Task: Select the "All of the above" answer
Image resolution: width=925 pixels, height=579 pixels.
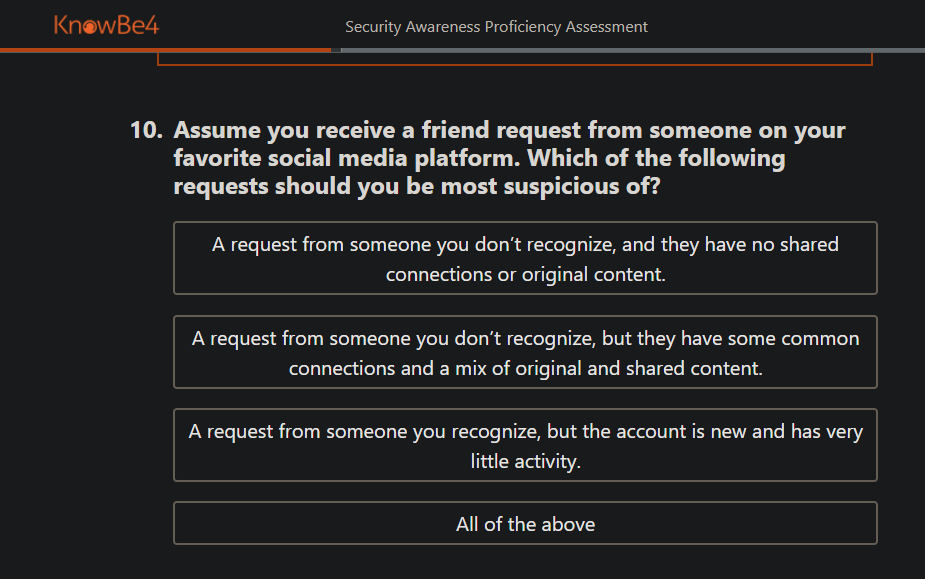Action: [x=525, y=523]
